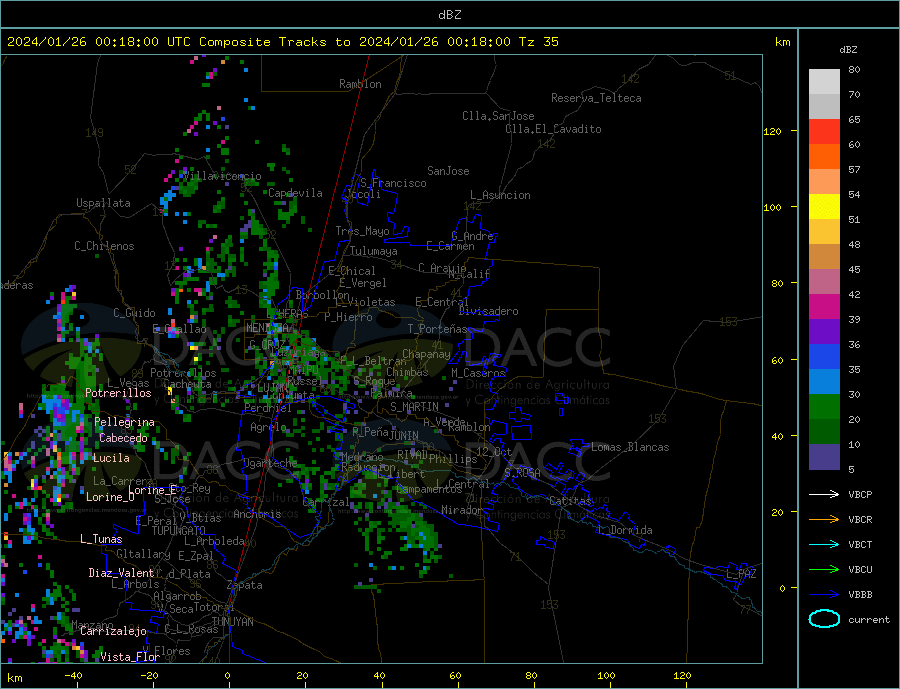This screenshot has height=689, width=900.
Task: Click the Villavicencio map label
Action: 222,176
